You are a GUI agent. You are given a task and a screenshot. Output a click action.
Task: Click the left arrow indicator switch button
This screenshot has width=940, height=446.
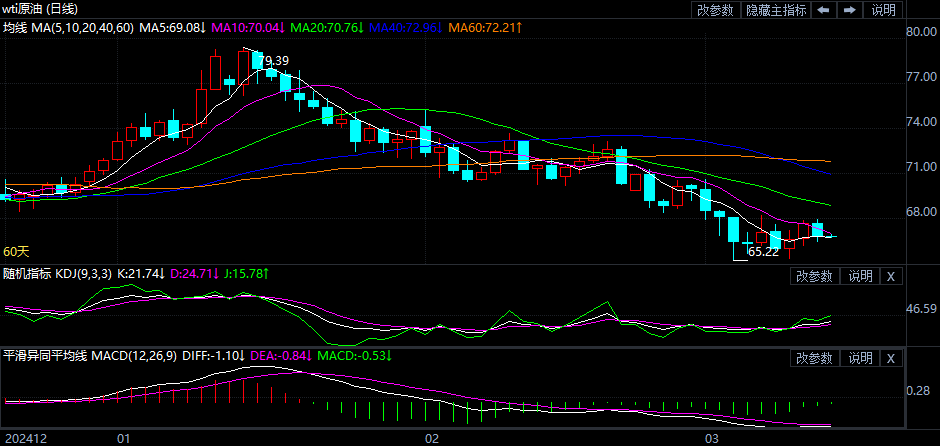(823, 10)
